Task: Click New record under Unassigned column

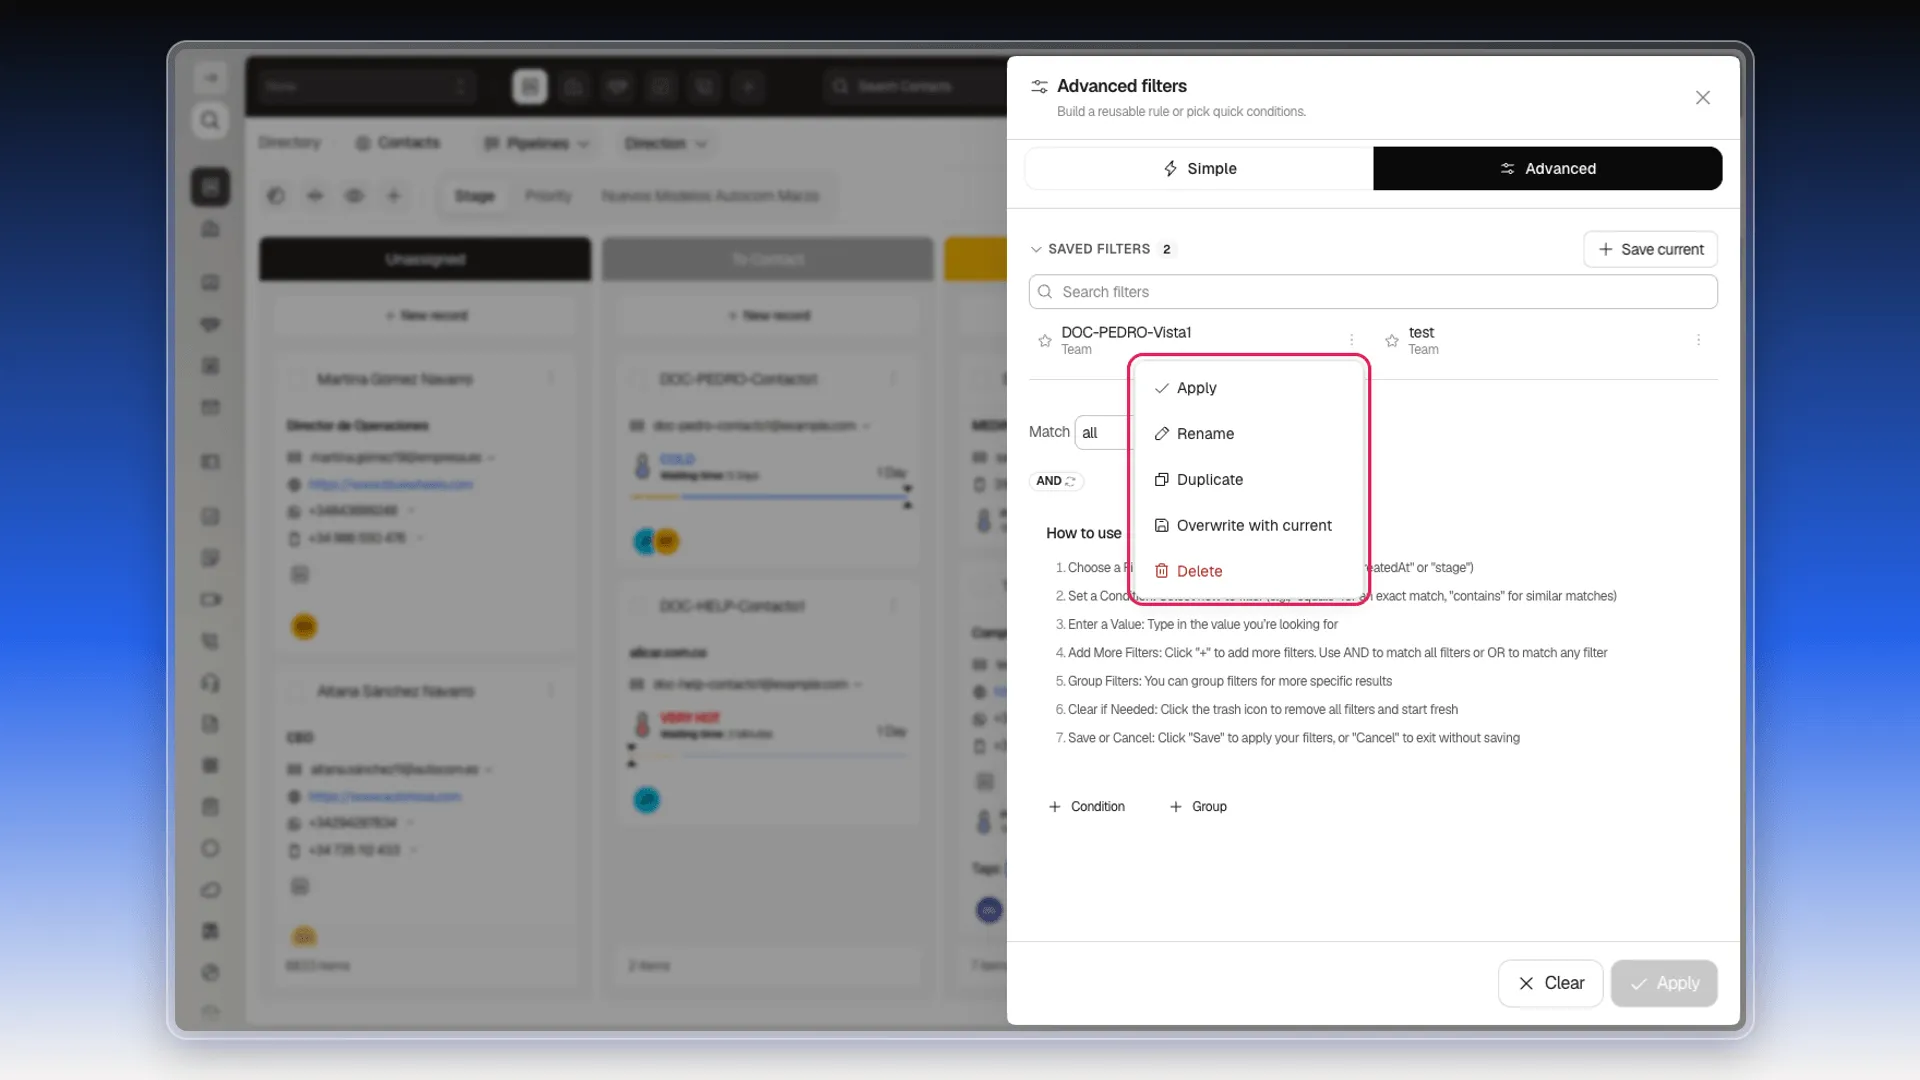Action: point(426,316)
